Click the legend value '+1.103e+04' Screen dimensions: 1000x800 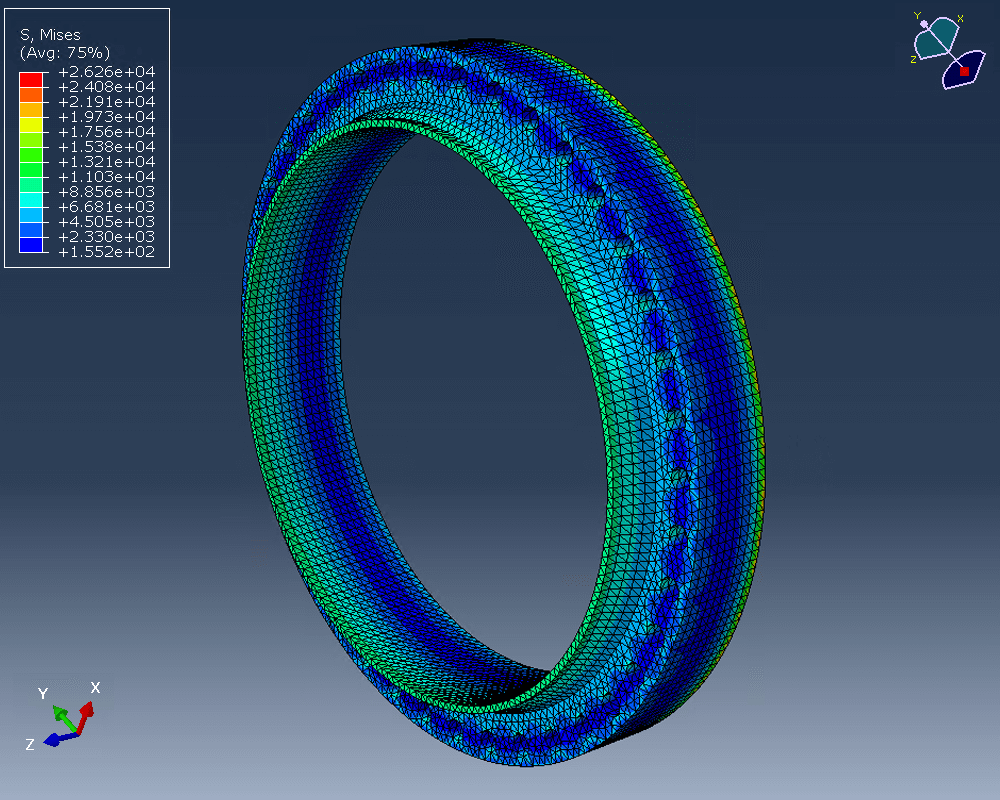[107, 177]
